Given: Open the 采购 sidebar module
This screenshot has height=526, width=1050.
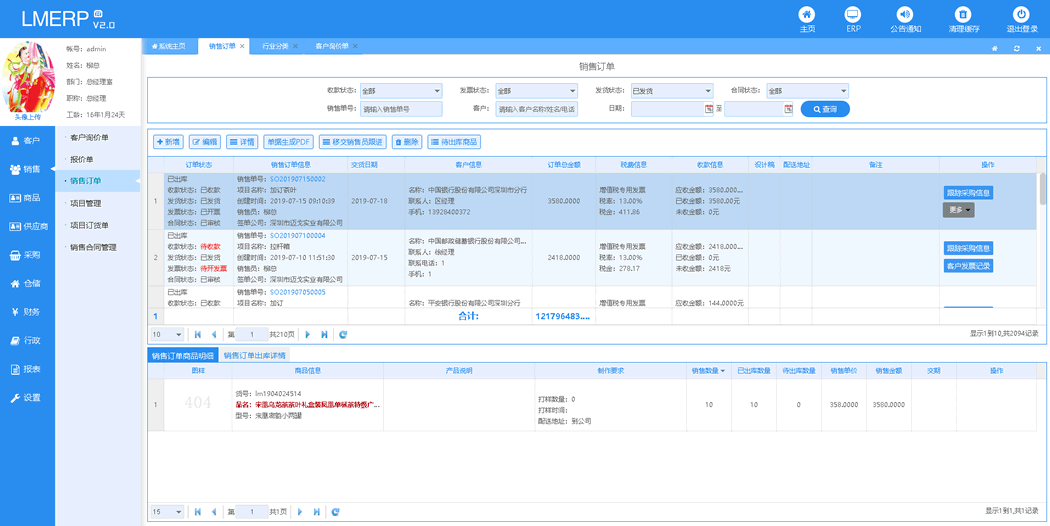Looking at the screenshot, I should 27,255.
